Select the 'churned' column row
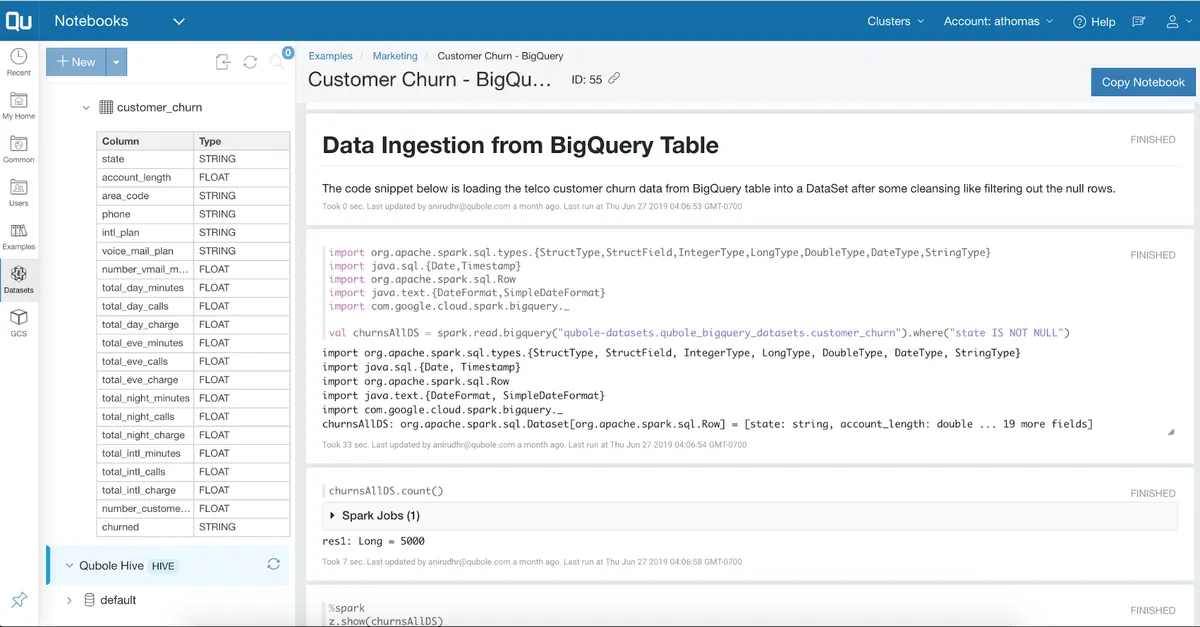Screen dimensions: 1200x627 pos(193,527)
